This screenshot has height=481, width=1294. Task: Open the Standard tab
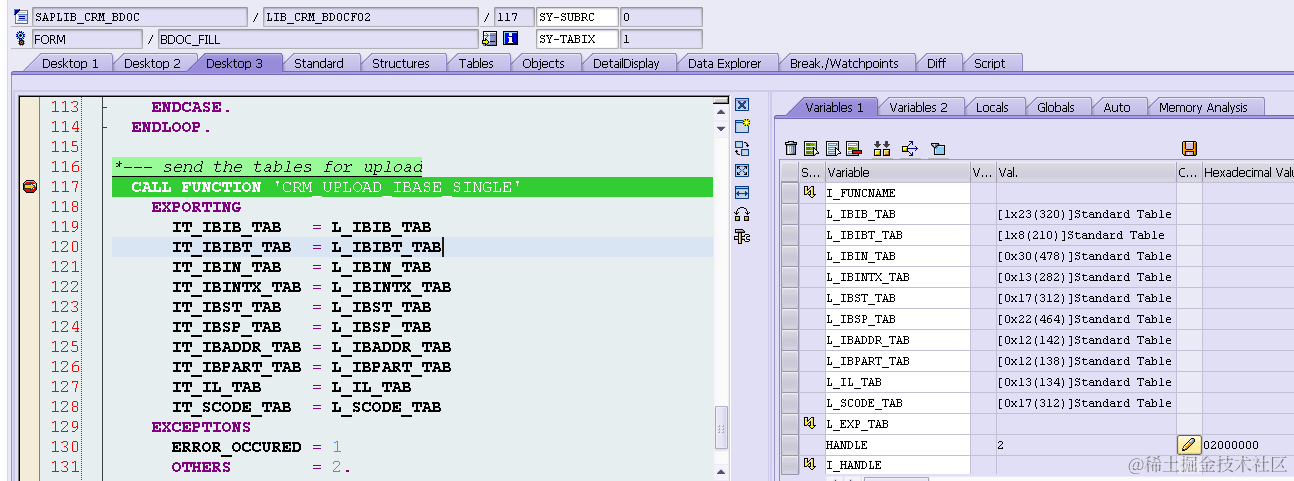tap(318, 63)
